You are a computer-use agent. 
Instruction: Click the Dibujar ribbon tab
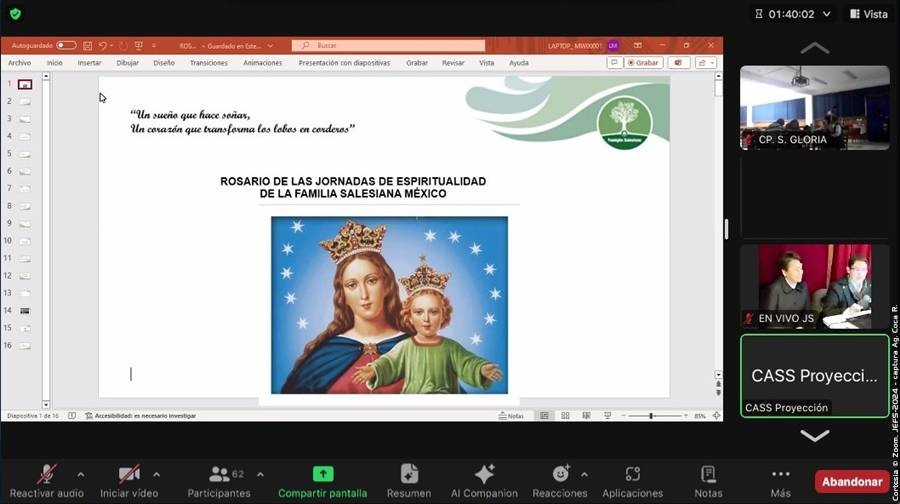(x=127, y=63)
